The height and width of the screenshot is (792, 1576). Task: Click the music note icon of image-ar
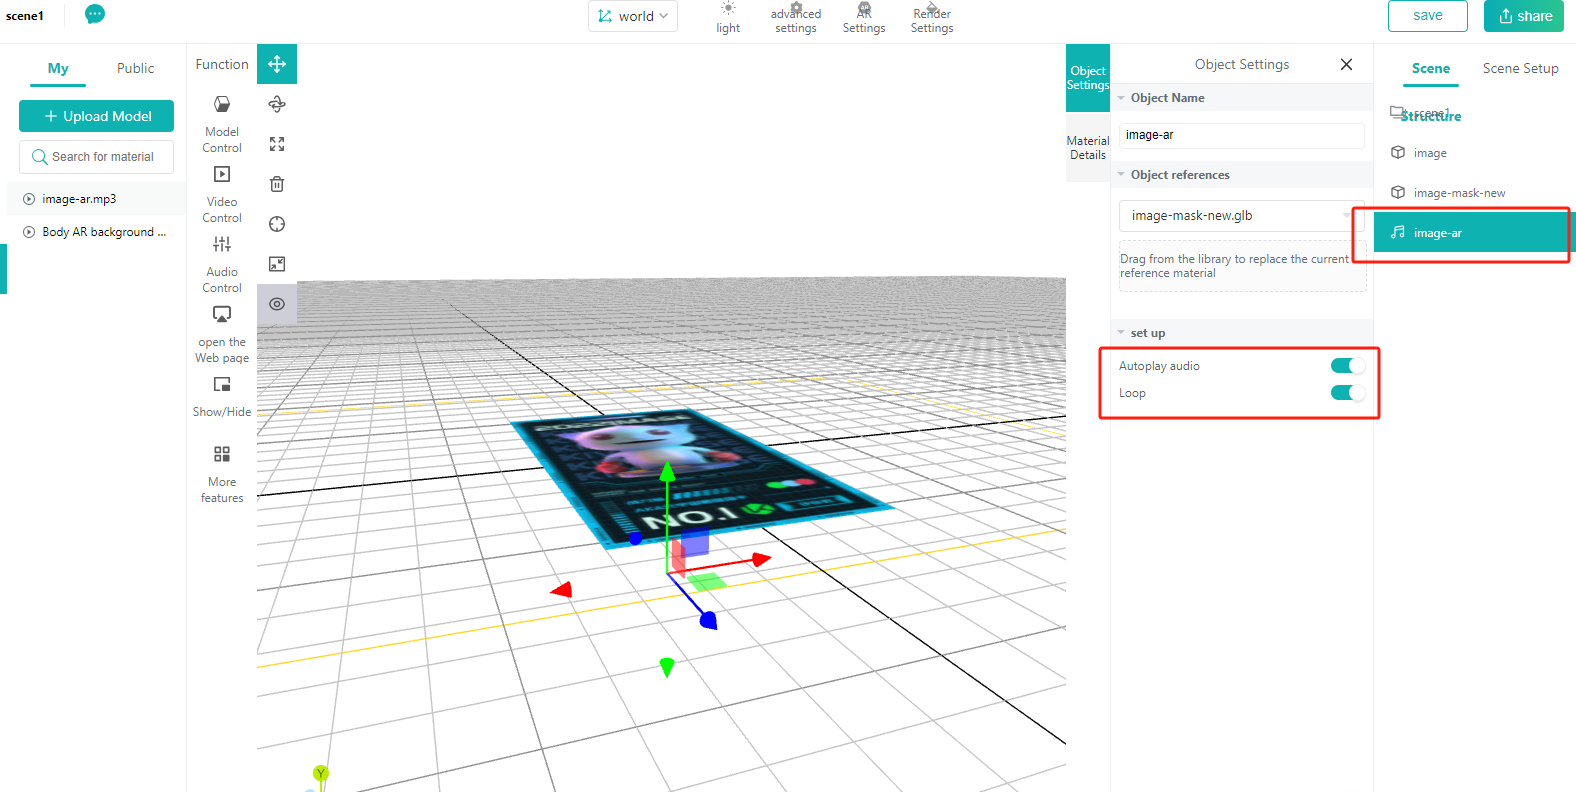[1398, 232]
